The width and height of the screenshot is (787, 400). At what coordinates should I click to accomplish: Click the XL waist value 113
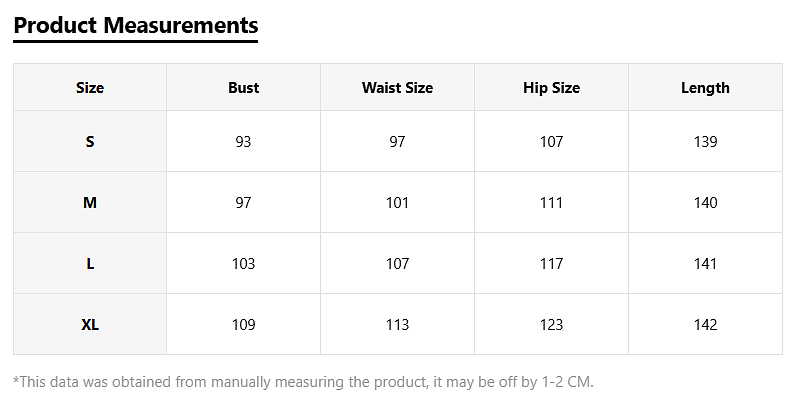397,325
